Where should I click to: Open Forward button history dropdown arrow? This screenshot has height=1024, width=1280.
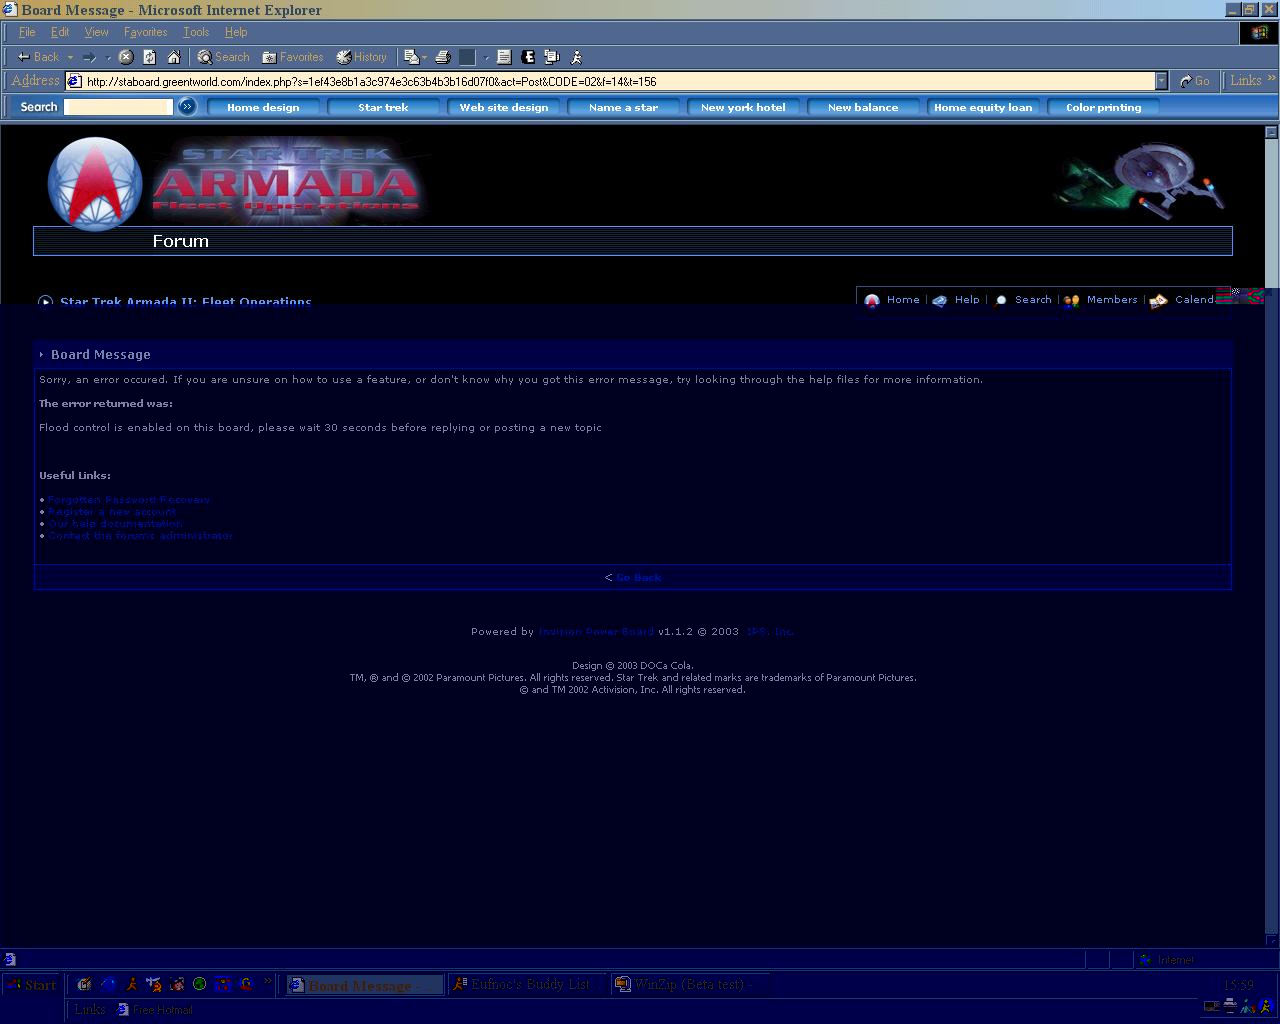point(108,57)
